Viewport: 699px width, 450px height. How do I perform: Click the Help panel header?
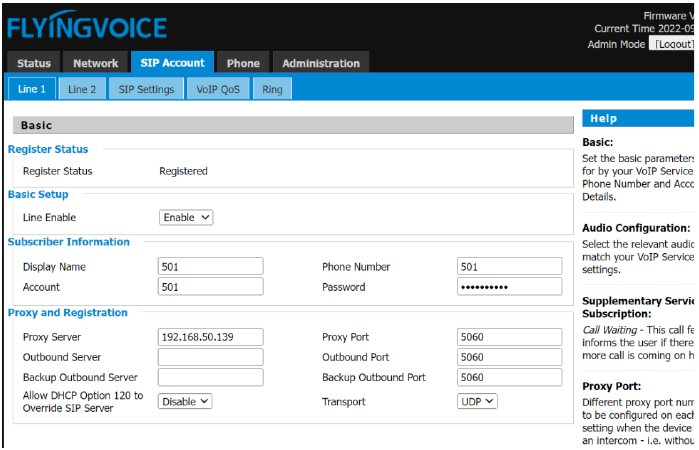[638, 118]
